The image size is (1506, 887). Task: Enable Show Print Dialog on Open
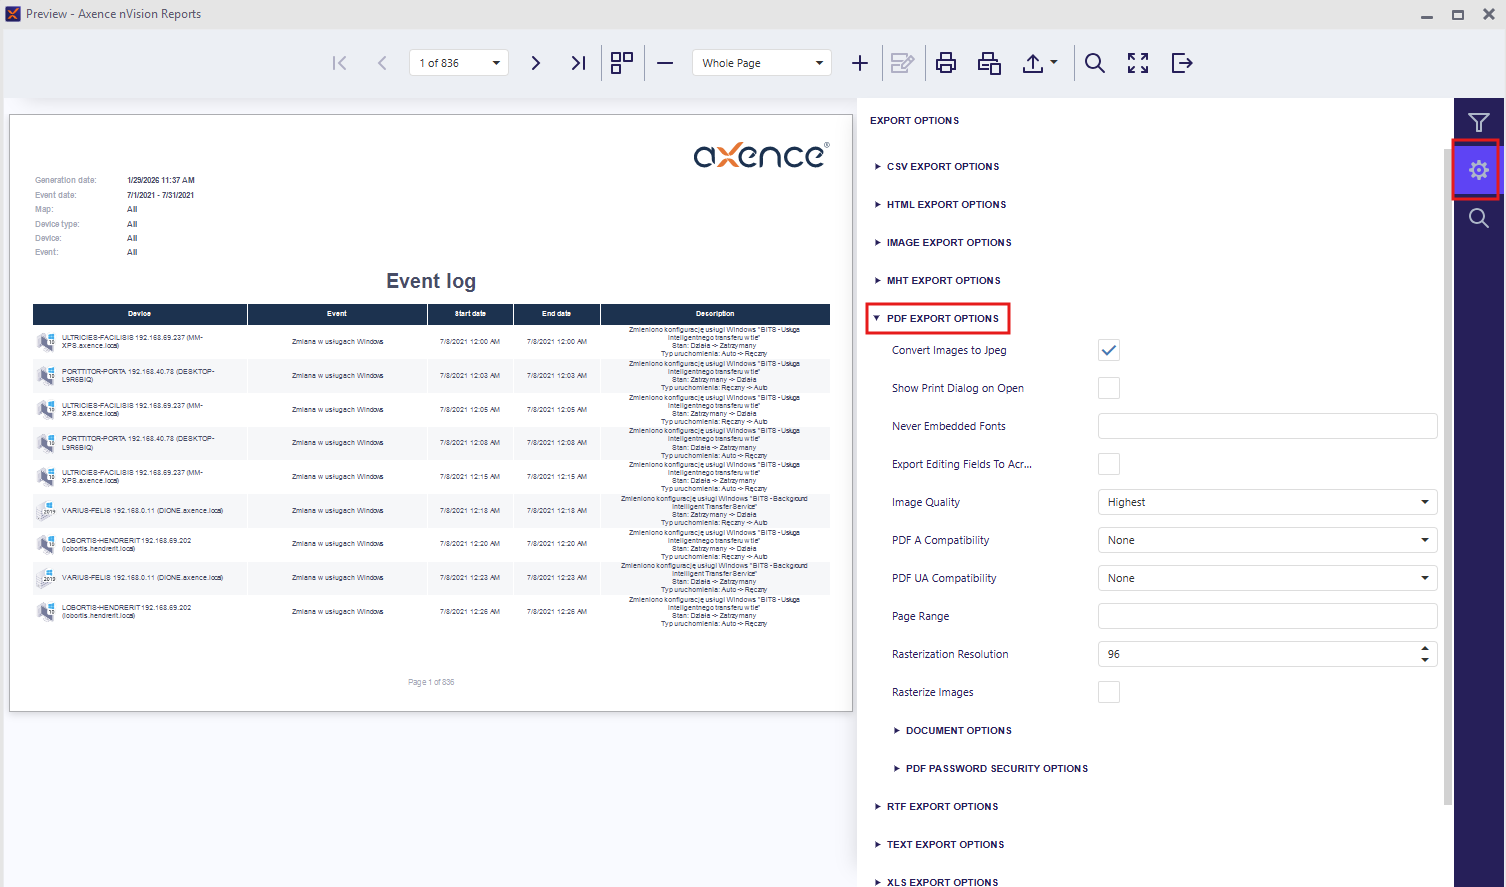[1108, 388]
